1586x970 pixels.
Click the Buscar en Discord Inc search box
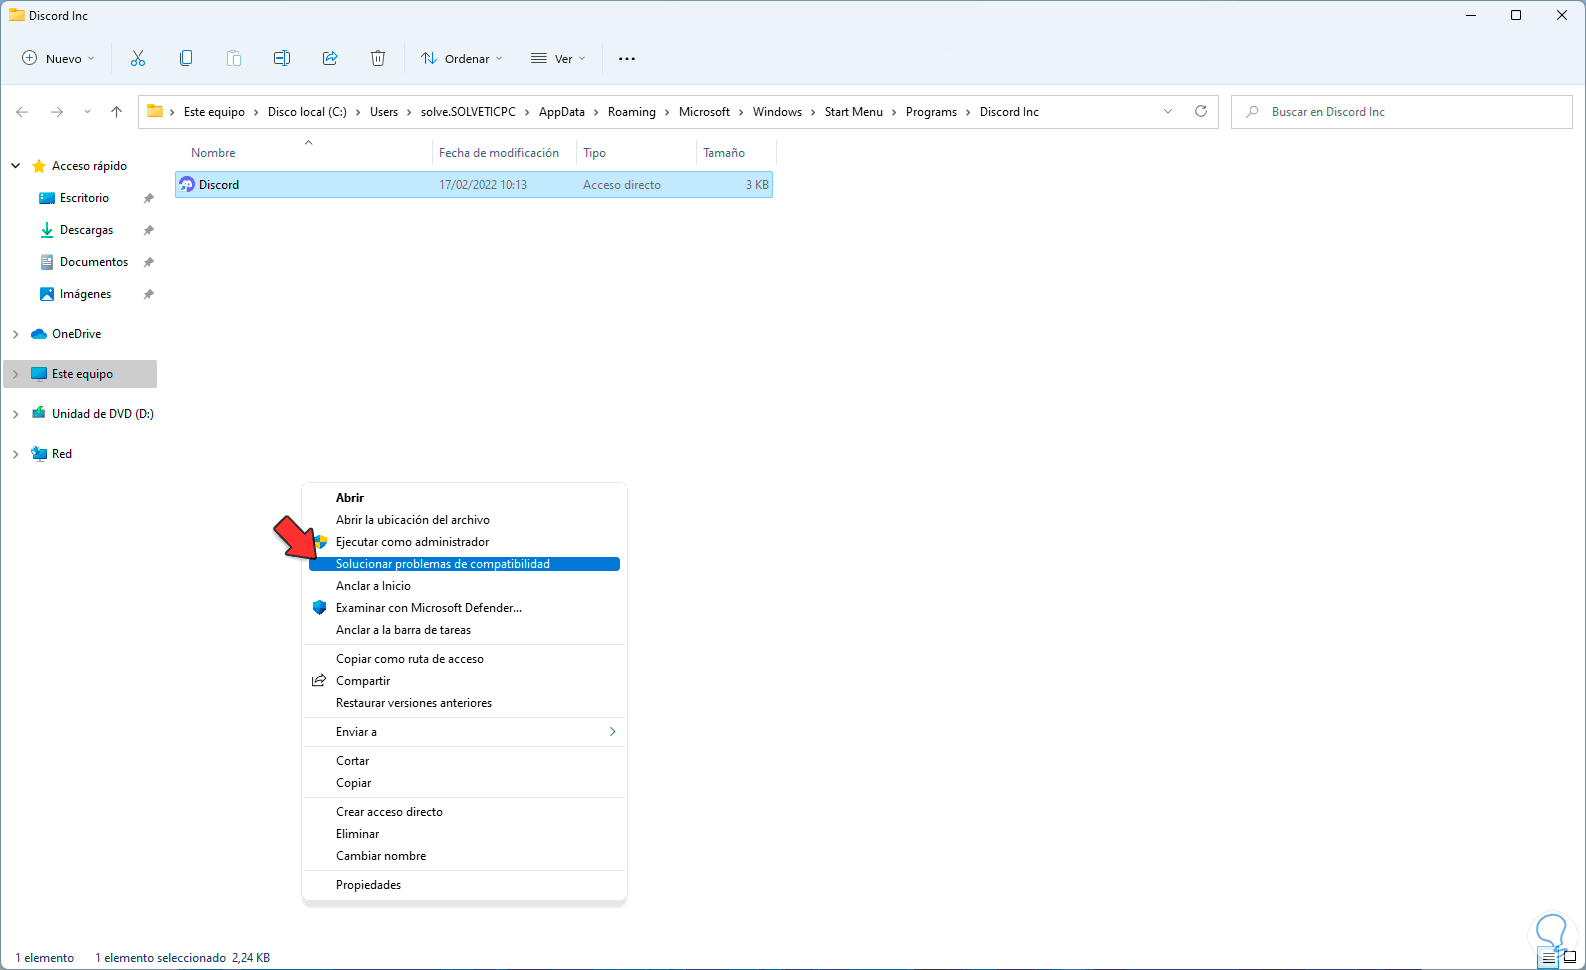click(x=1402, y=112)
